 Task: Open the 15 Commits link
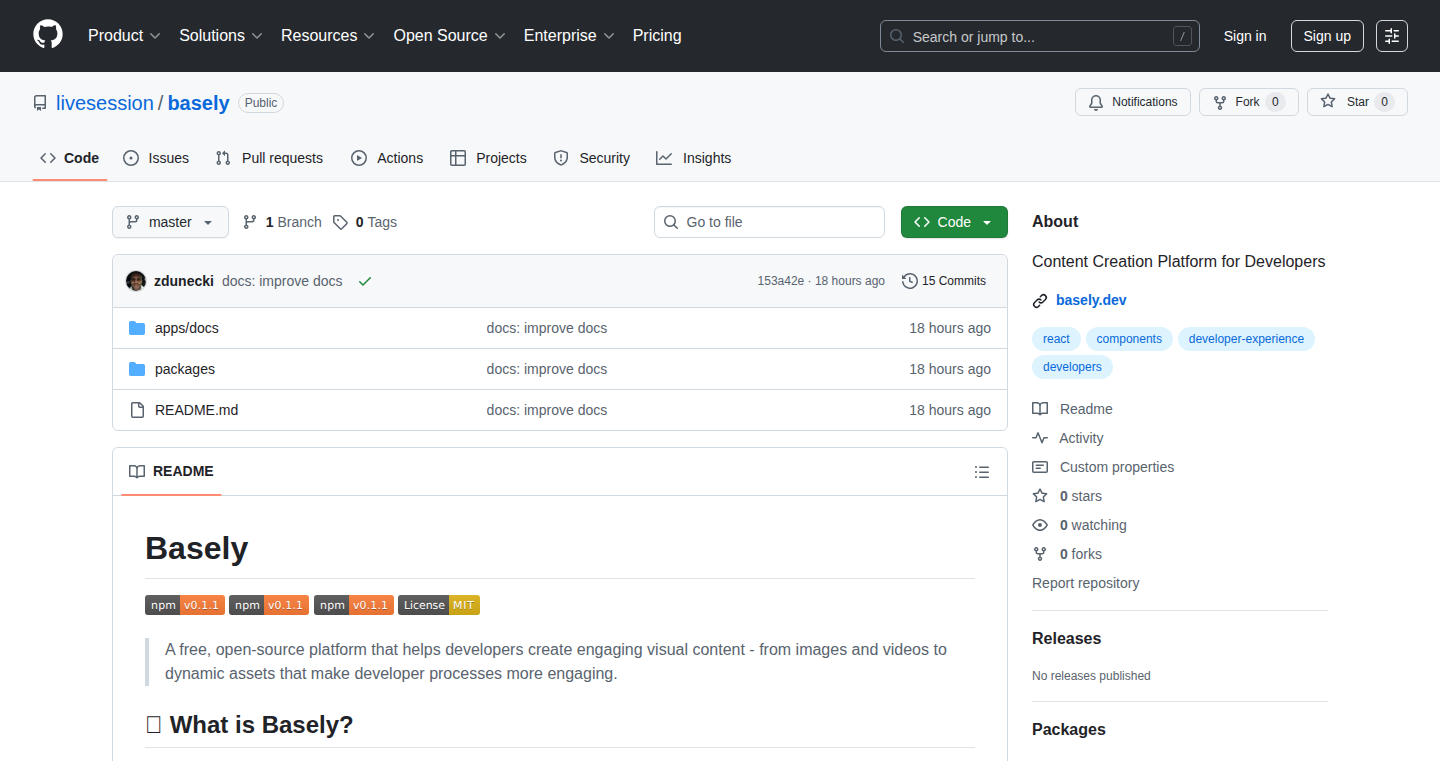point(944,281)
